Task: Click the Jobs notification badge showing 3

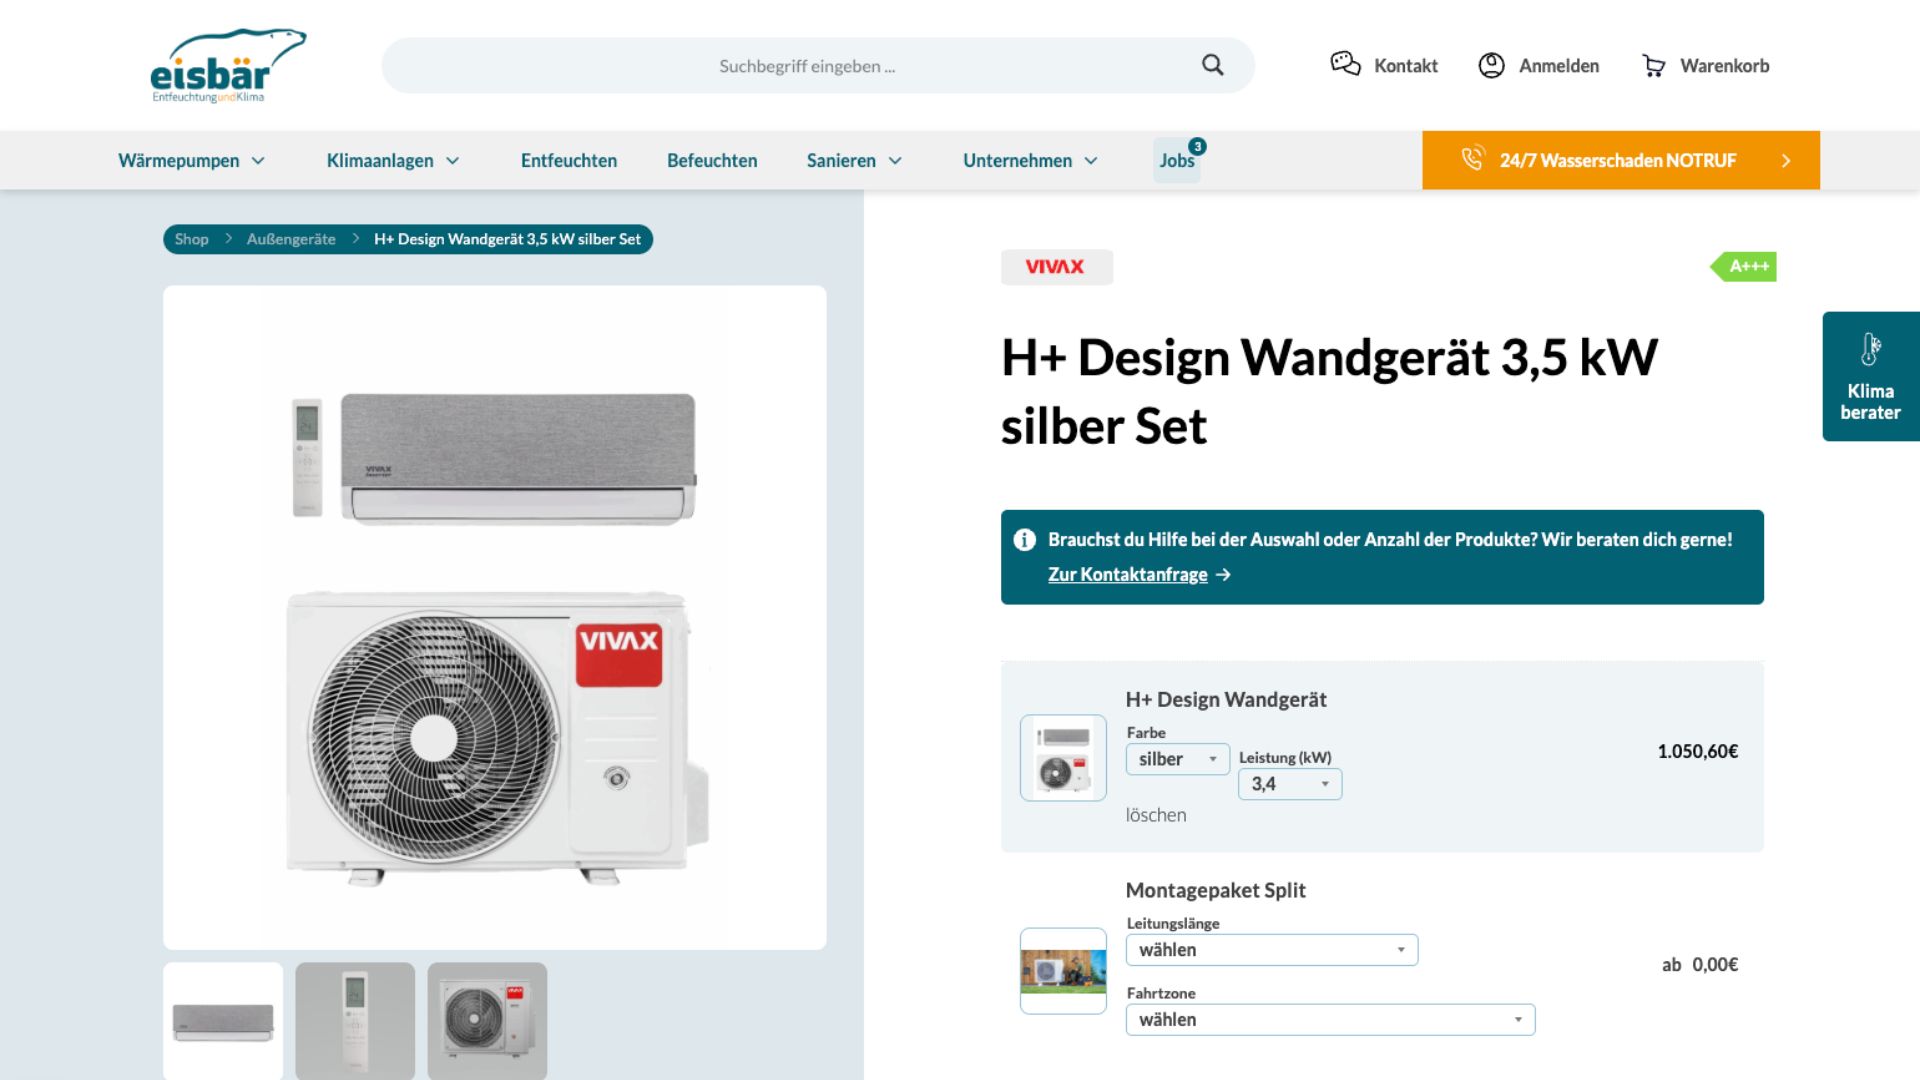Action: point(1197,147)
